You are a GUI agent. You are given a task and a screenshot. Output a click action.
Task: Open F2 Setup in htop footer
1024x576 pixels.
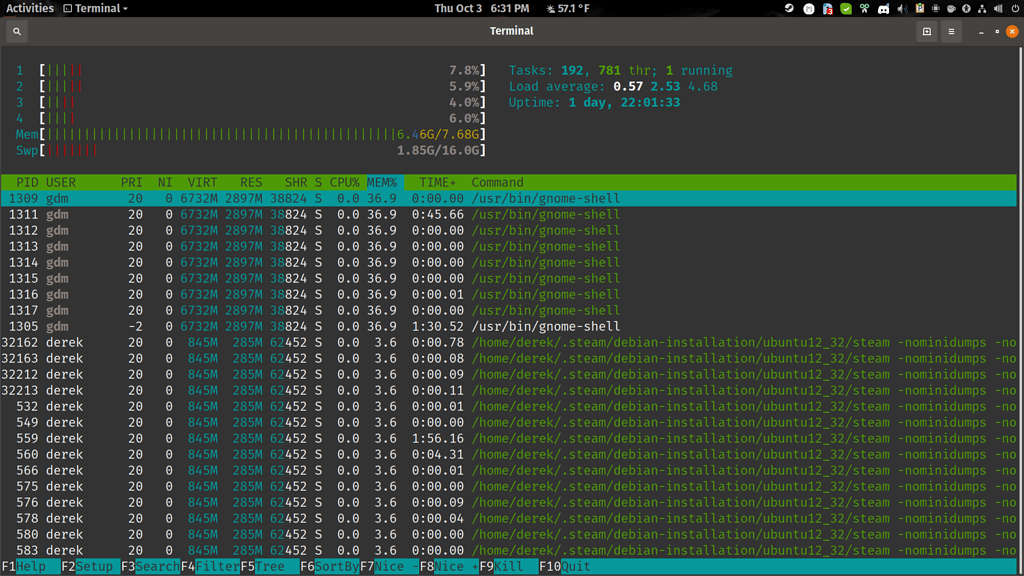(x=90, y=566)
